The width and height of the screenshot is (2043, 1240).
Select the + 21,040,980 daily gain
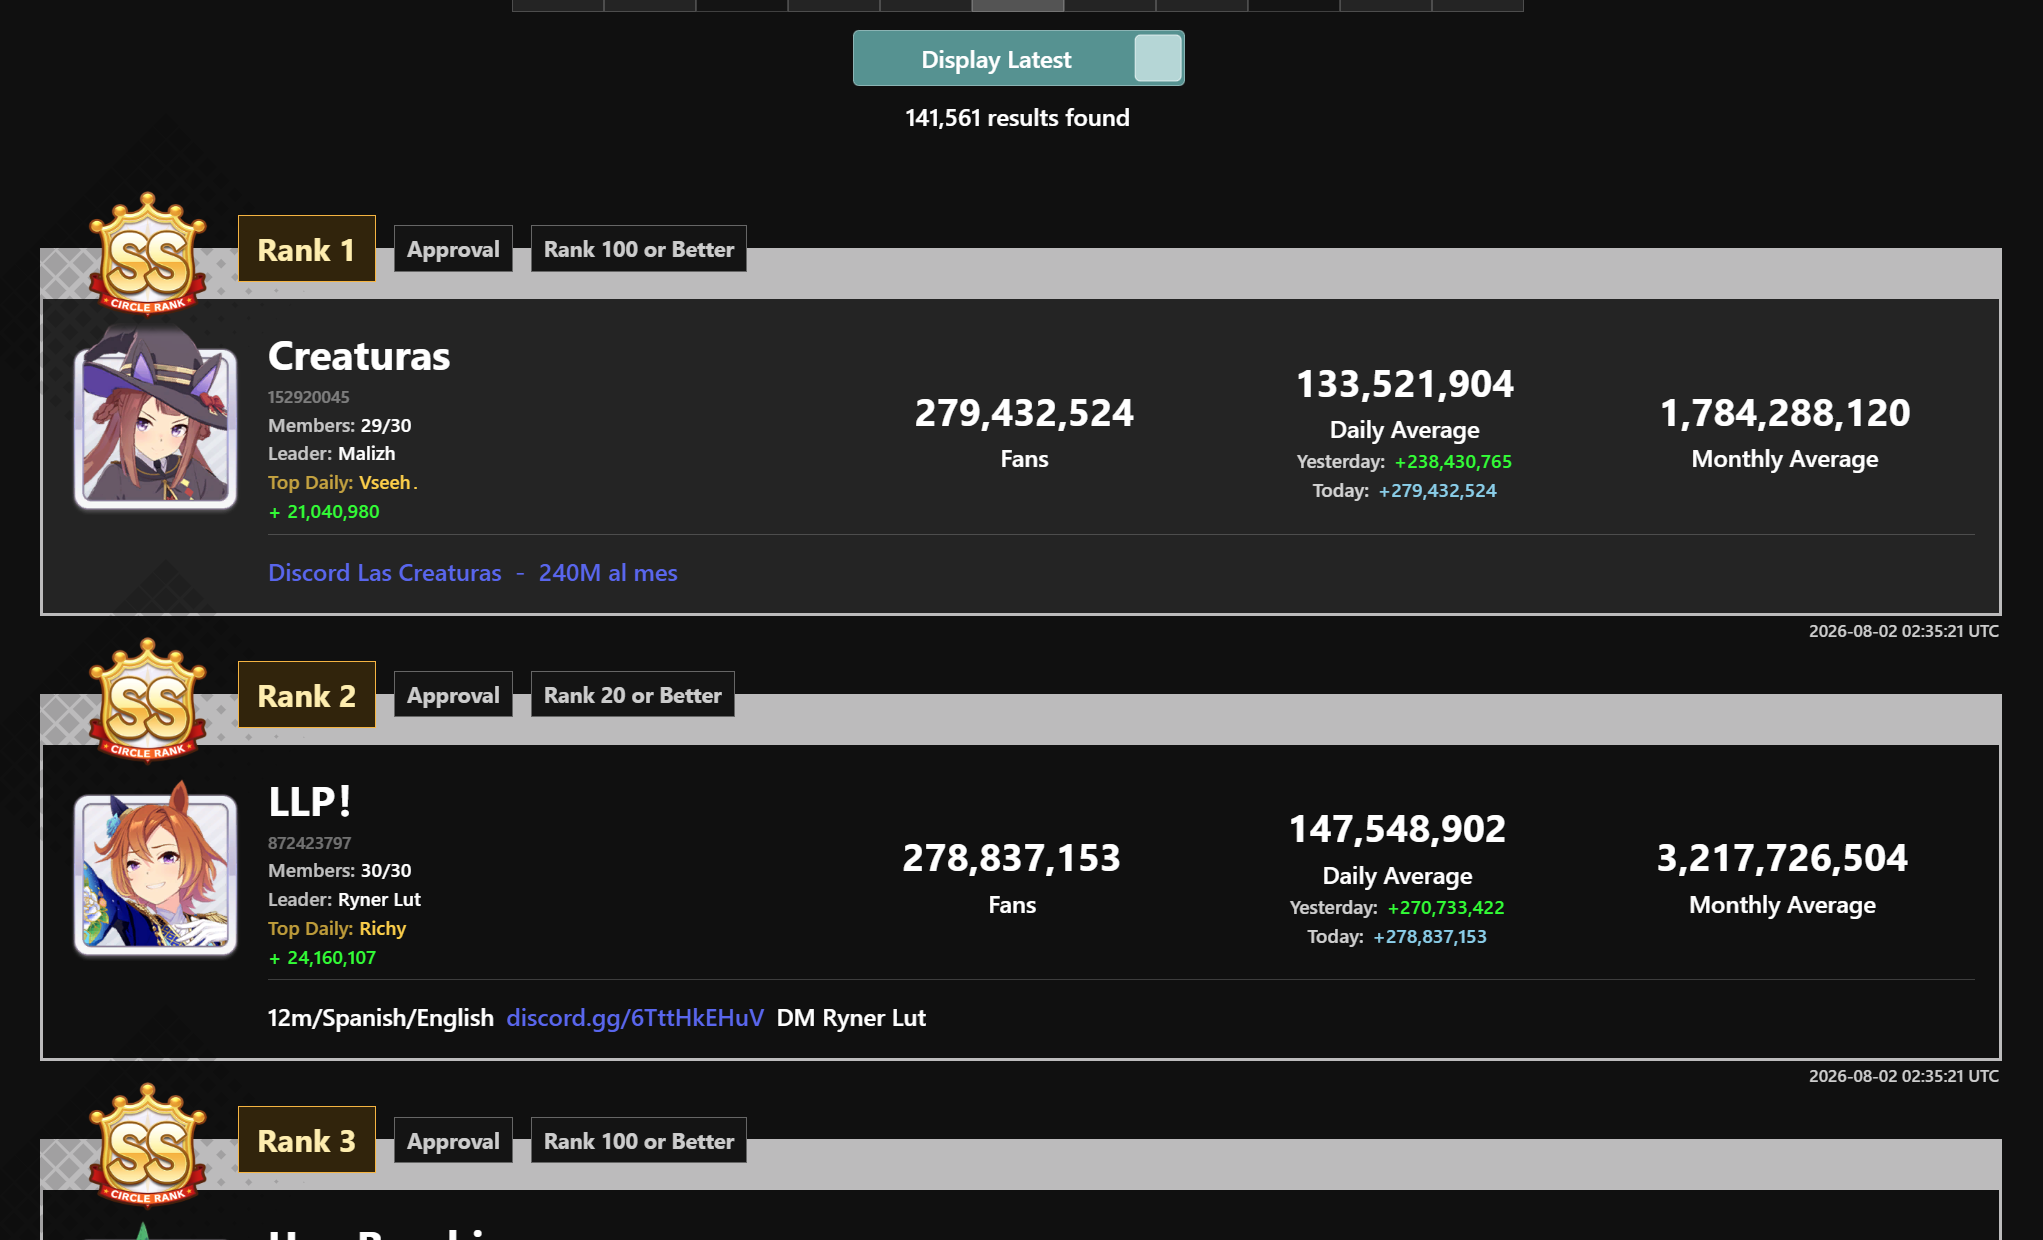pos(324,512)
